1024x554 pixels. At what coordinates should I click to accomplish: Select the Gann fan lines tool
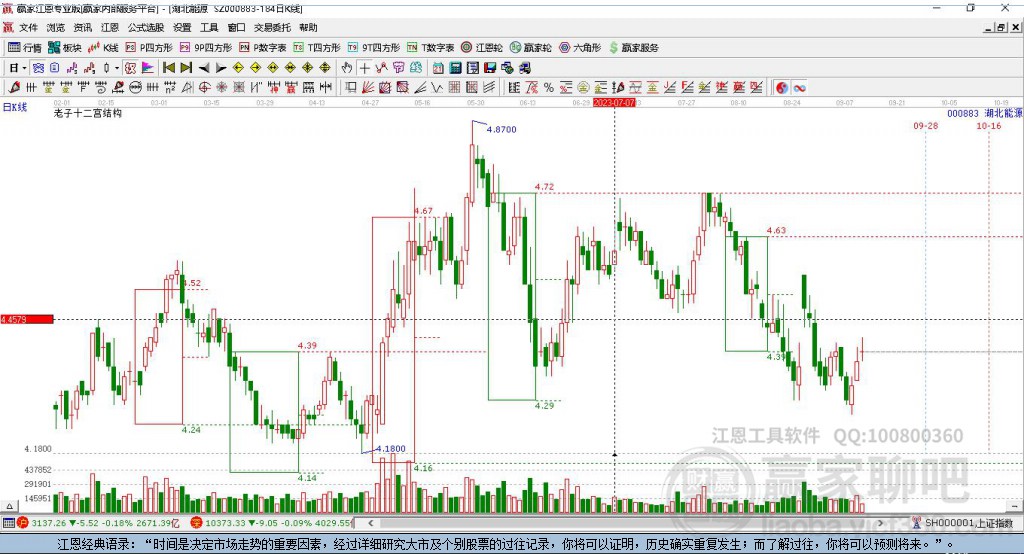tap(368, 87)
